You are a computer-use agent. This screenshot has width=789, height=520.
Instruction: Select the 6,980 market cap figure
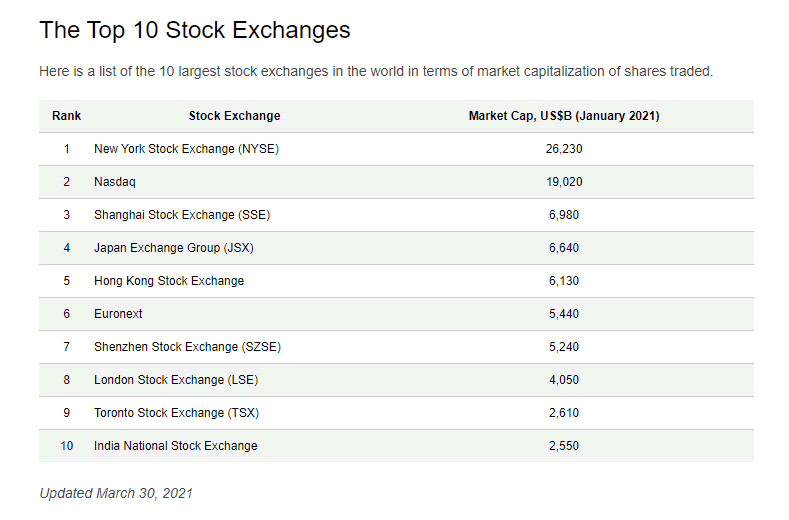(x=564, y=215)
